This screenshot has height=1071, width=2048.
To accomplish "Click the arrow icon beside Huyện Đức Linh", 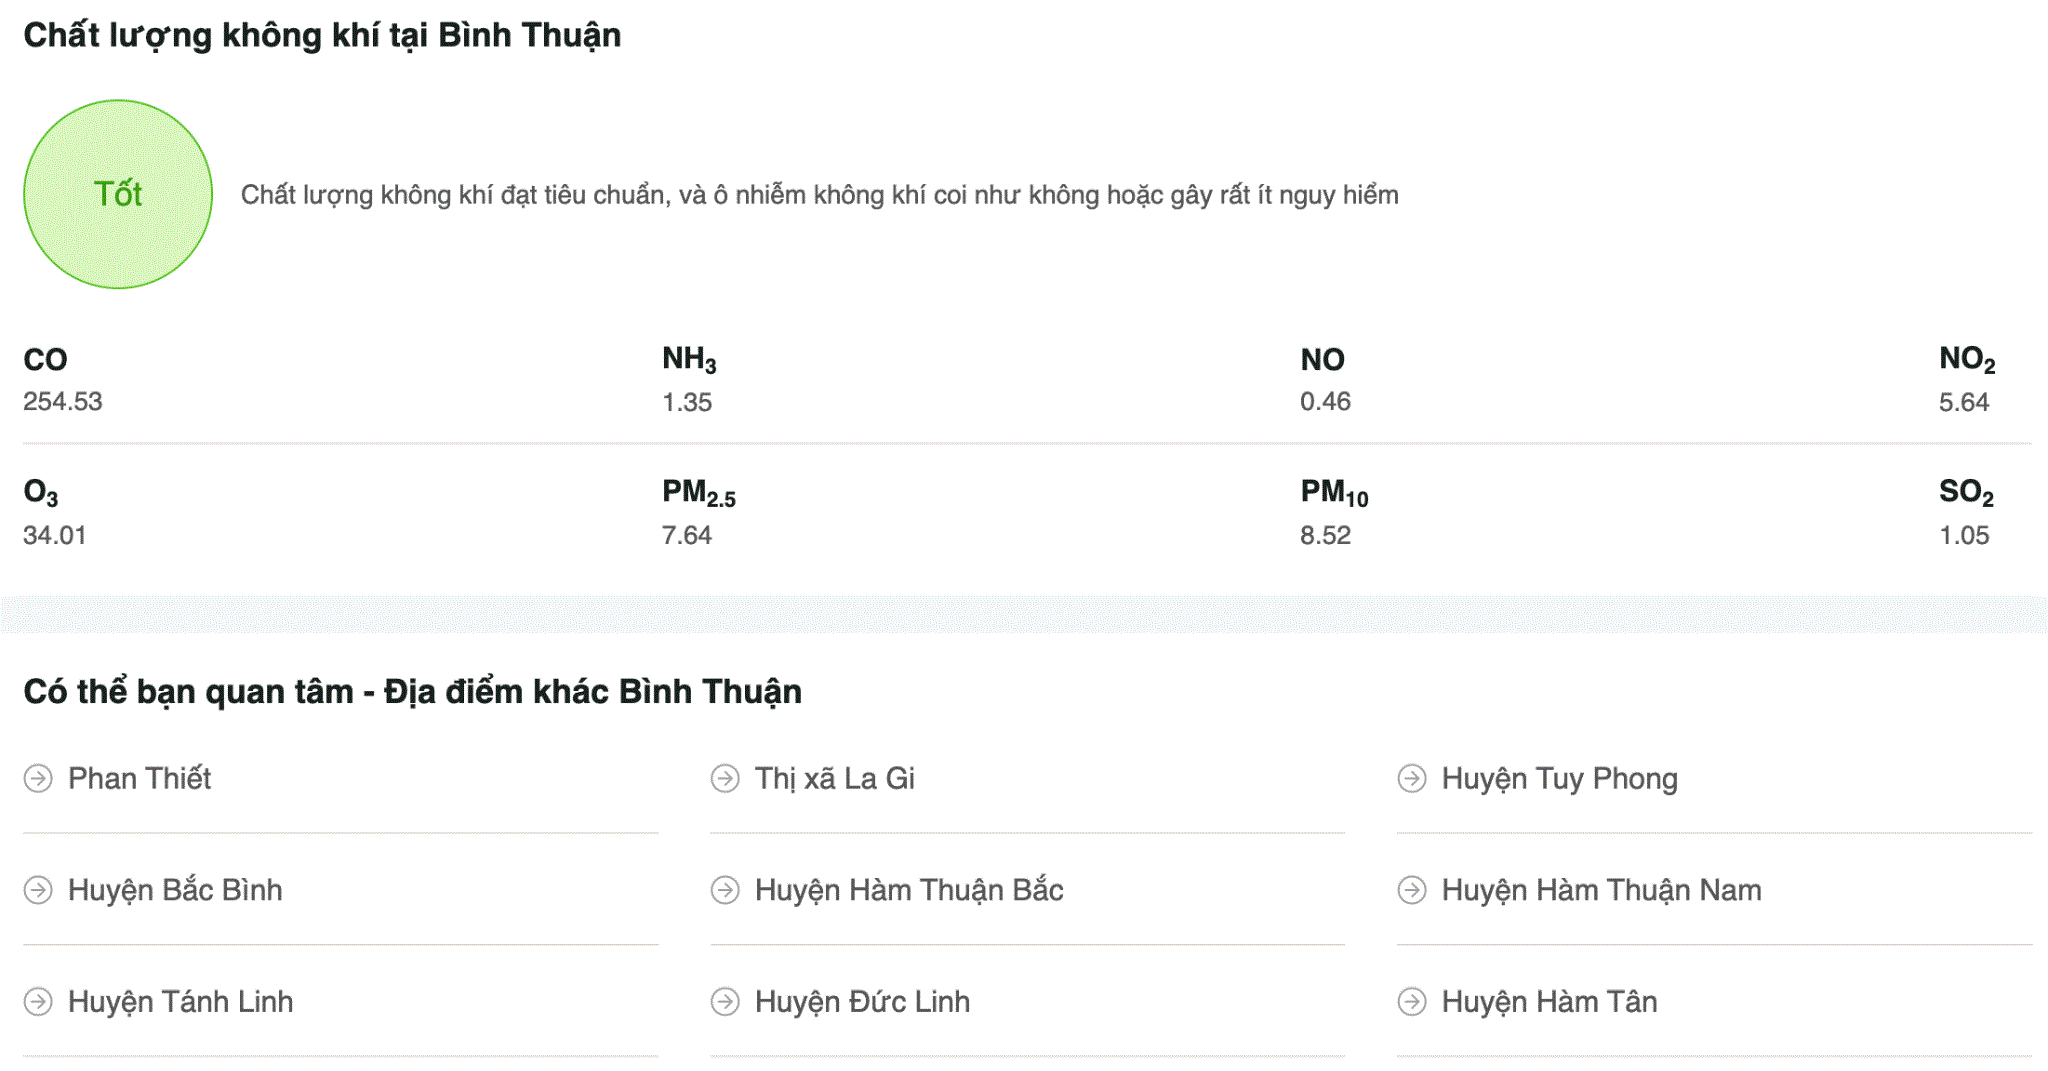I will click(725, 1001).
